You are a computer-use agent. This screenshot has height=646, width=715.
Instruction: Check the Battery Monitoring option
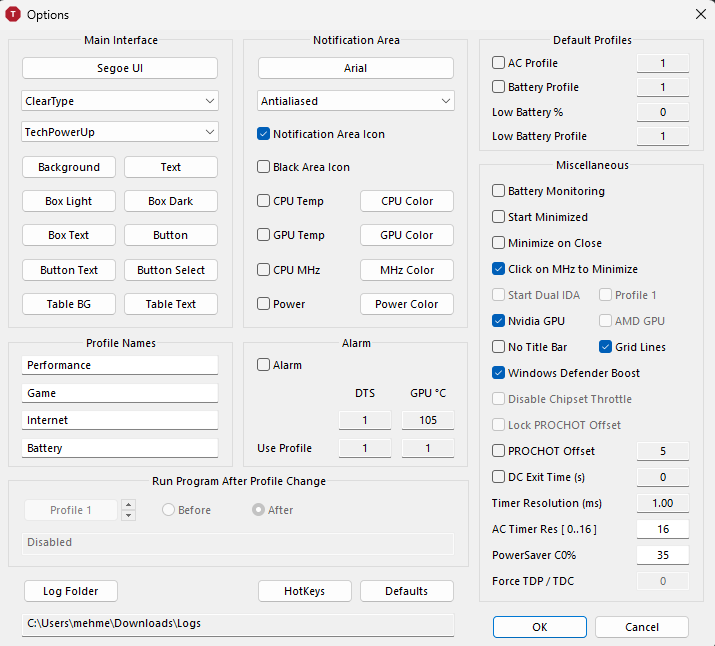(498, 191)
